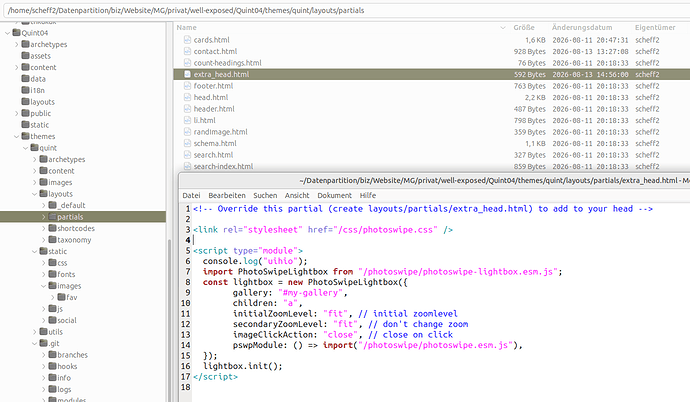The width and height of the screenshot is (690, 402).
Task: Select the images folder under quint static
Action: coord(69,286)
